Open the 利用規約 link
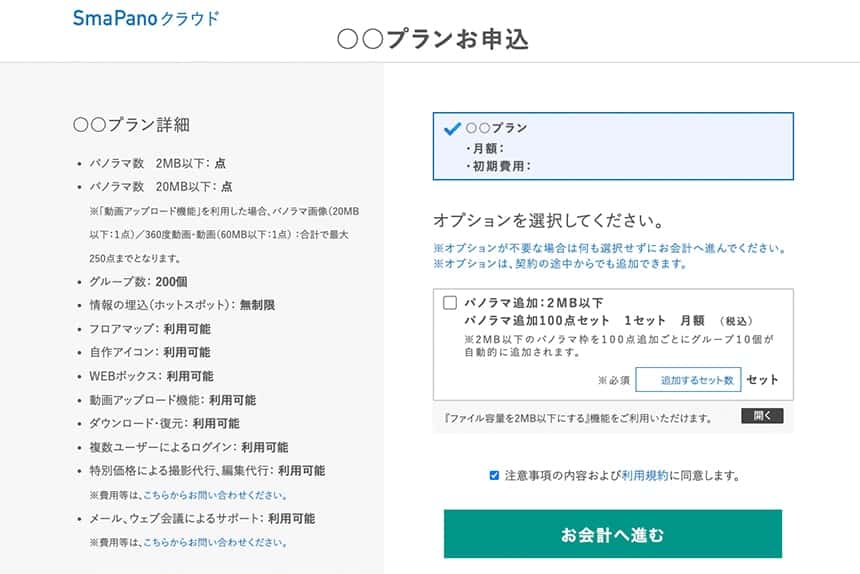The width and height of the screenshot is (860, 574). 645,476
